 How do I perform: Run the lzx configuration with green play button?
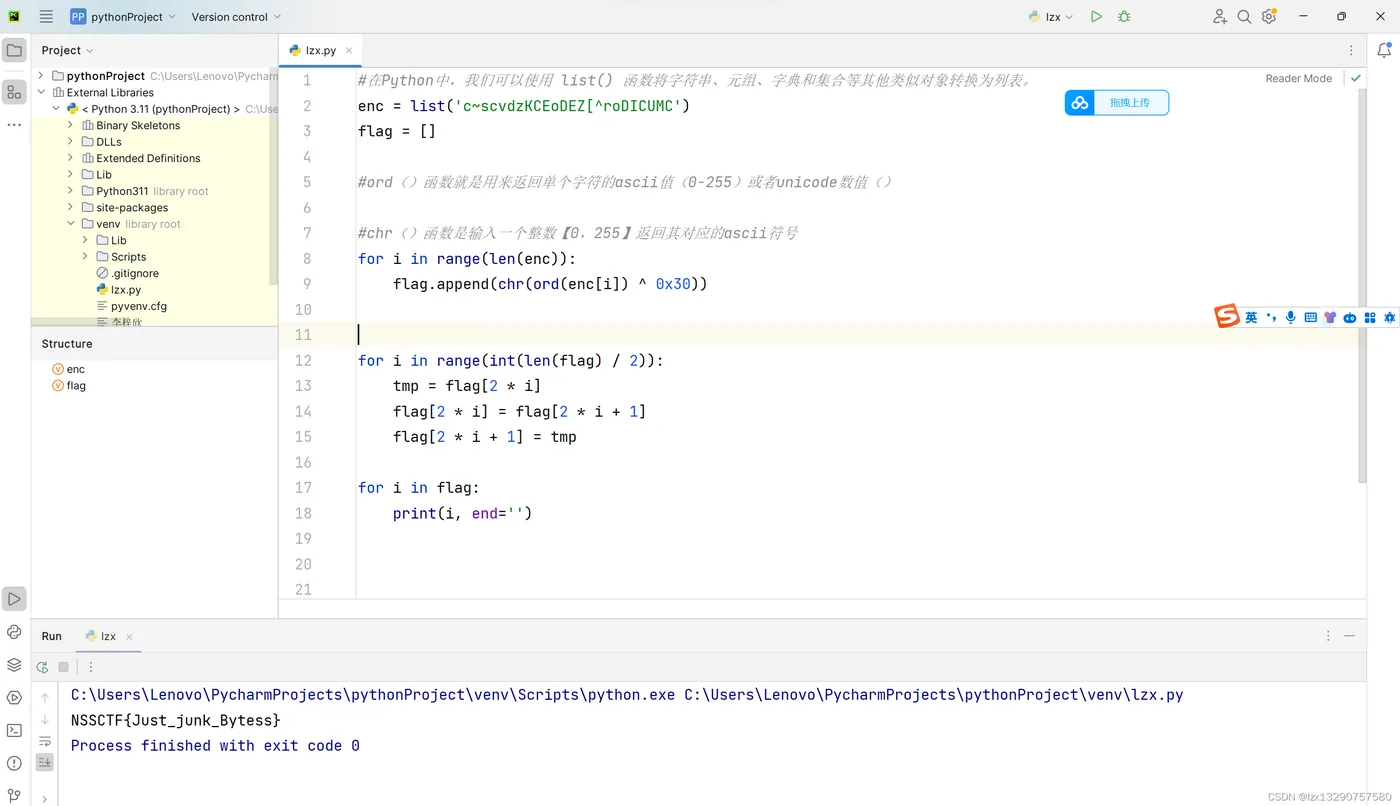click(x=1096, y=17)
